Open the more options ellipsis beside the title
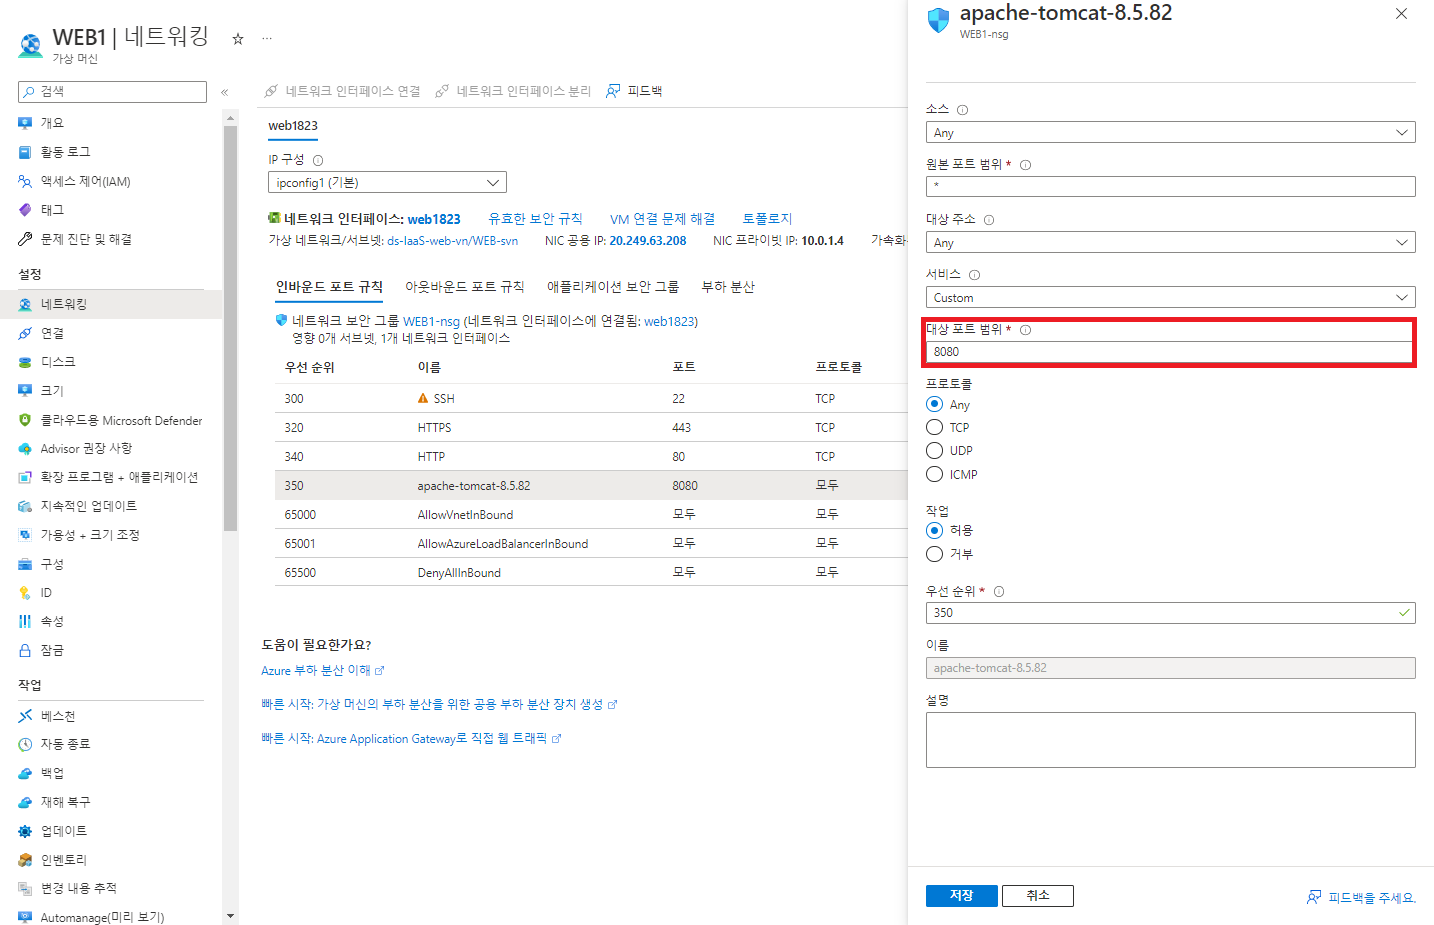The image size is (1434, 925). 267,39
